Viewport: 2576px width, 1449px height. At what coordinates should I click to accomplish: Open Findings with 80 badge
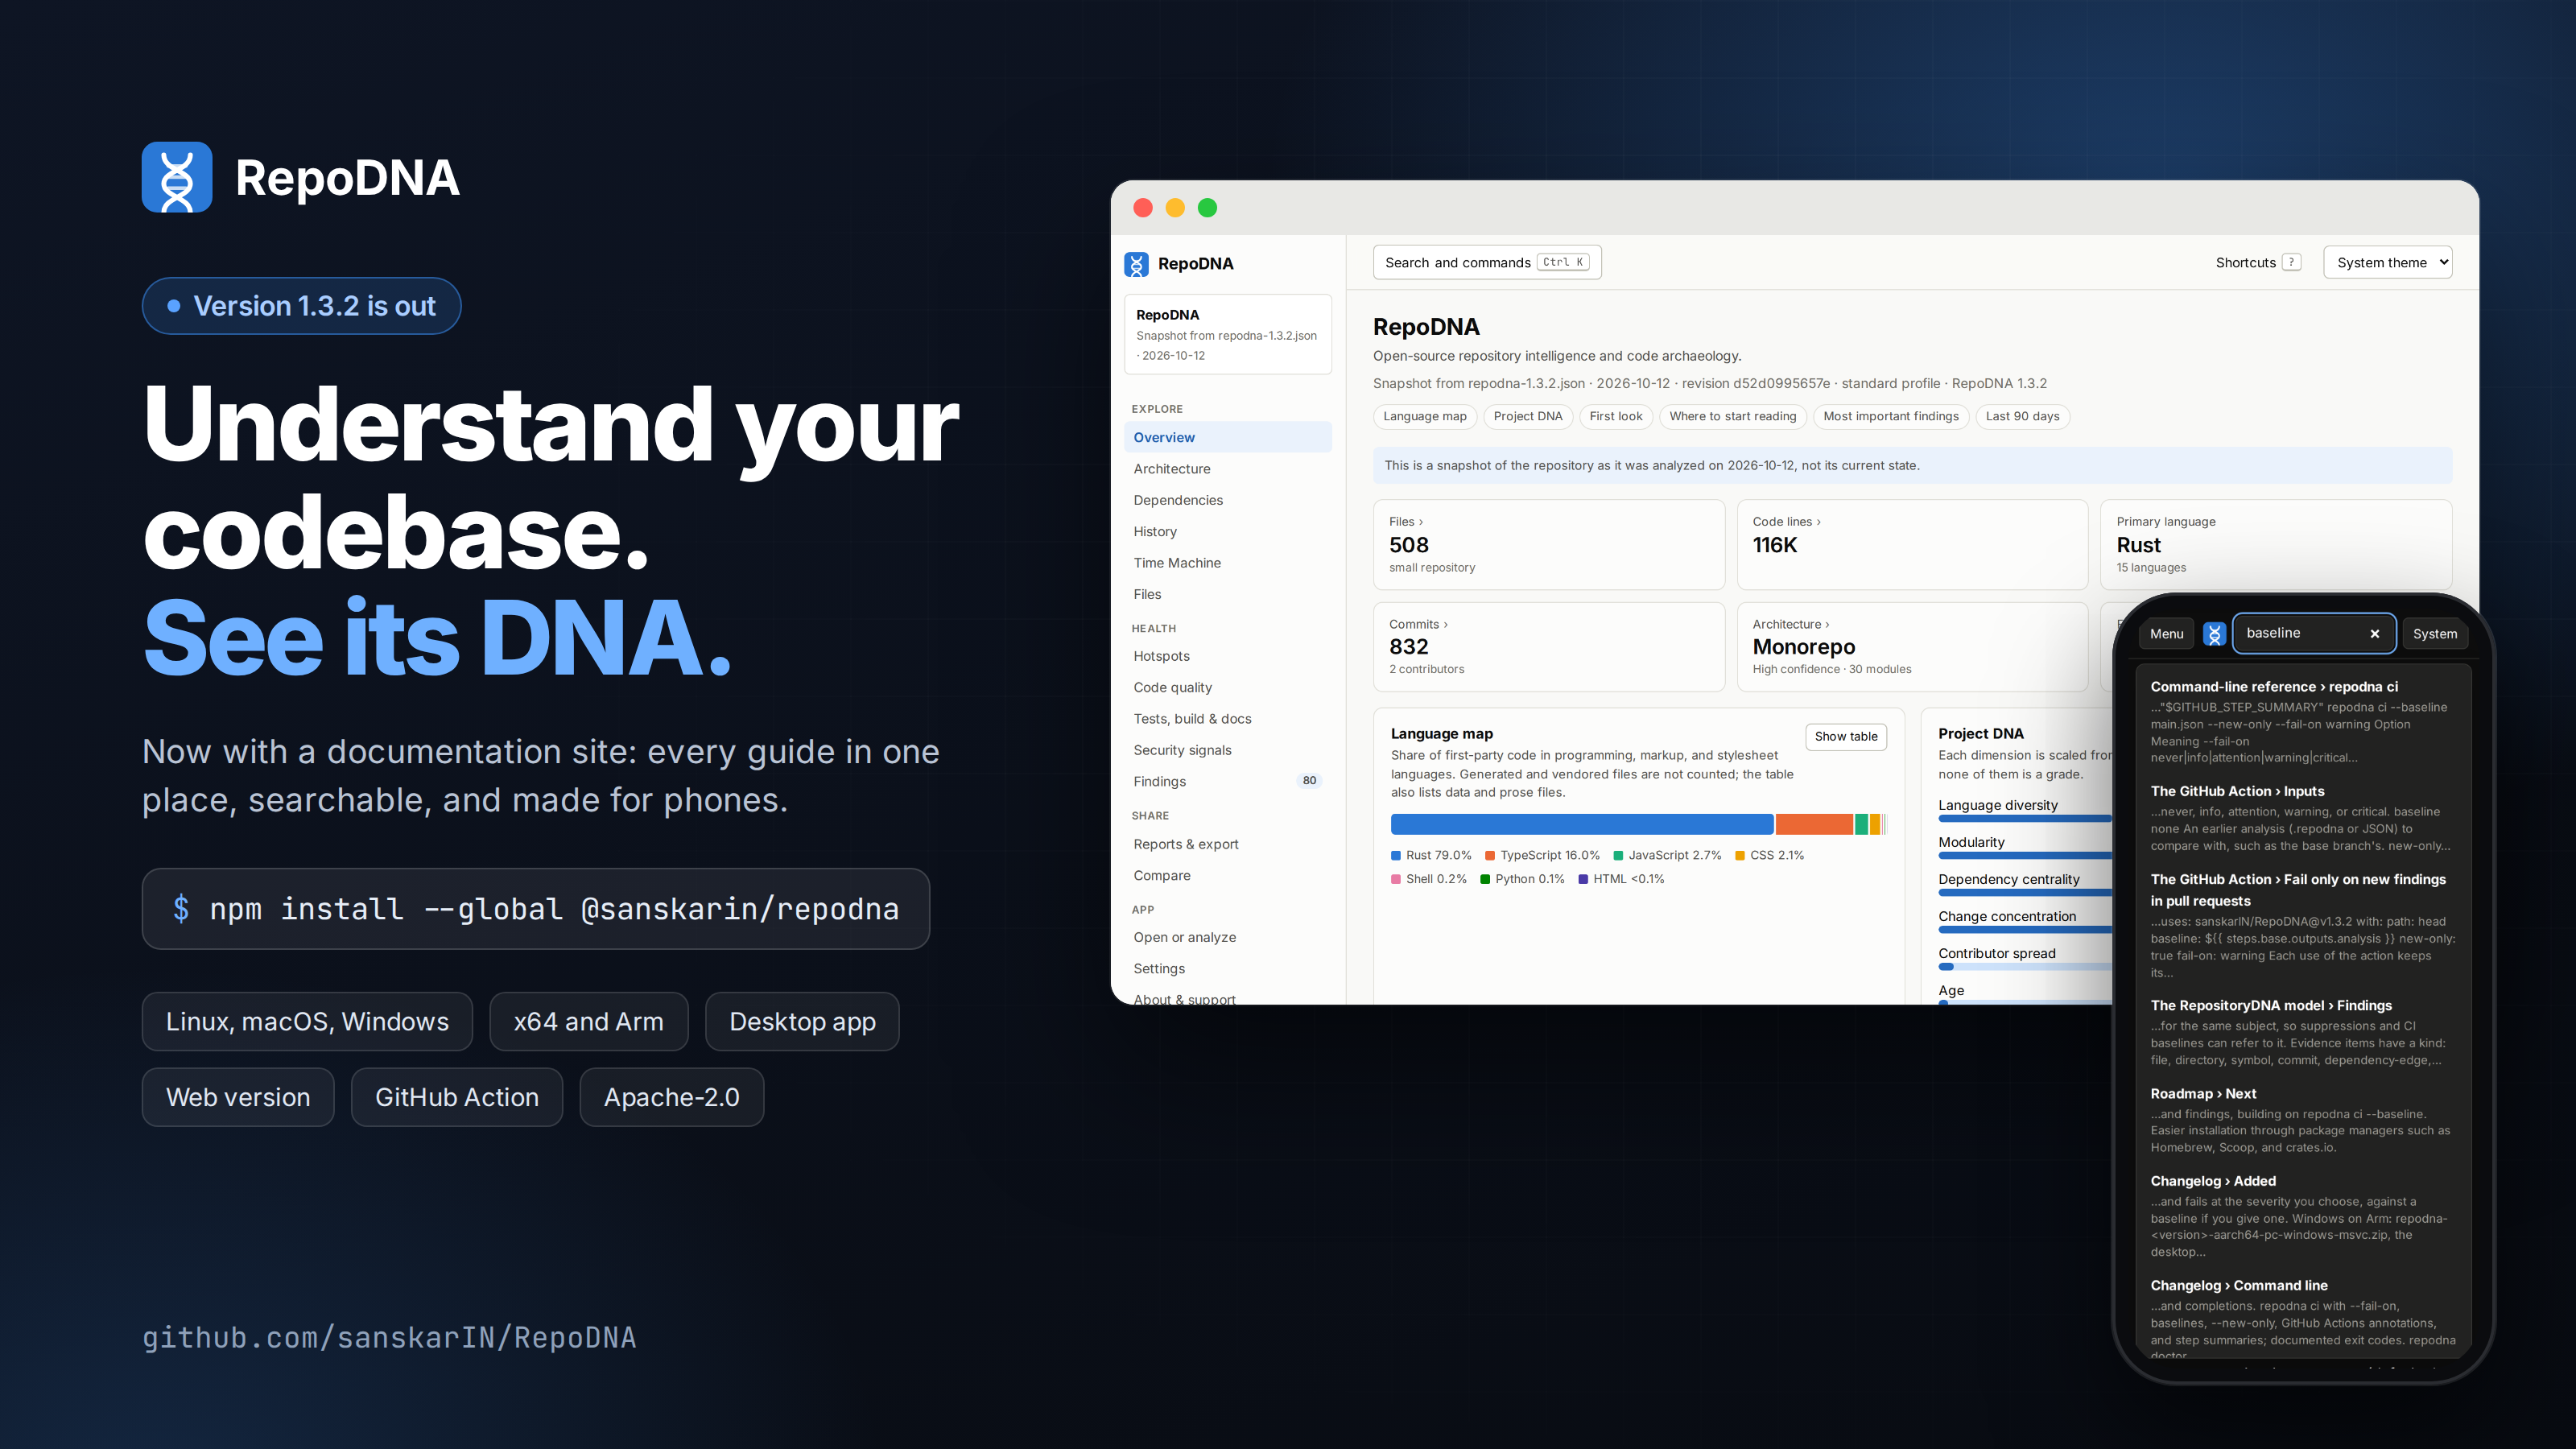[x=1227, y=782]
